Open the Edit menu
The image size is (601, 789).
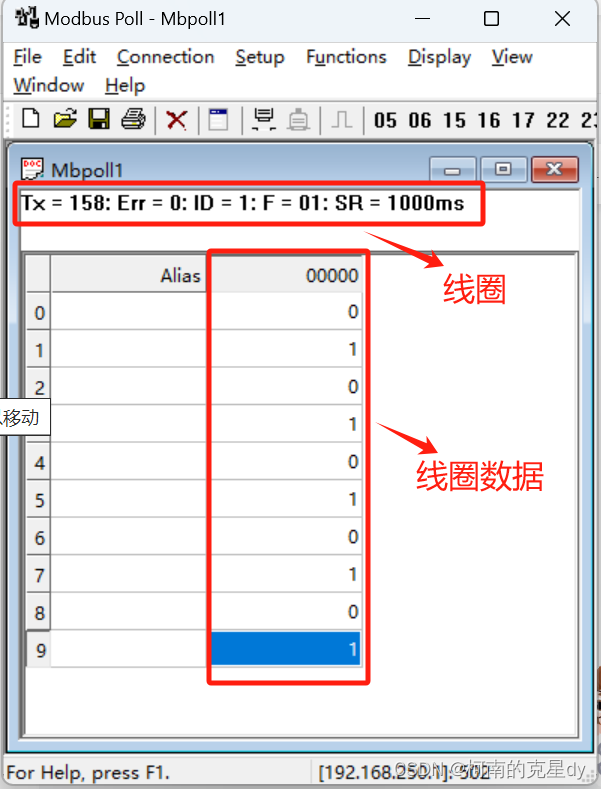79,57
